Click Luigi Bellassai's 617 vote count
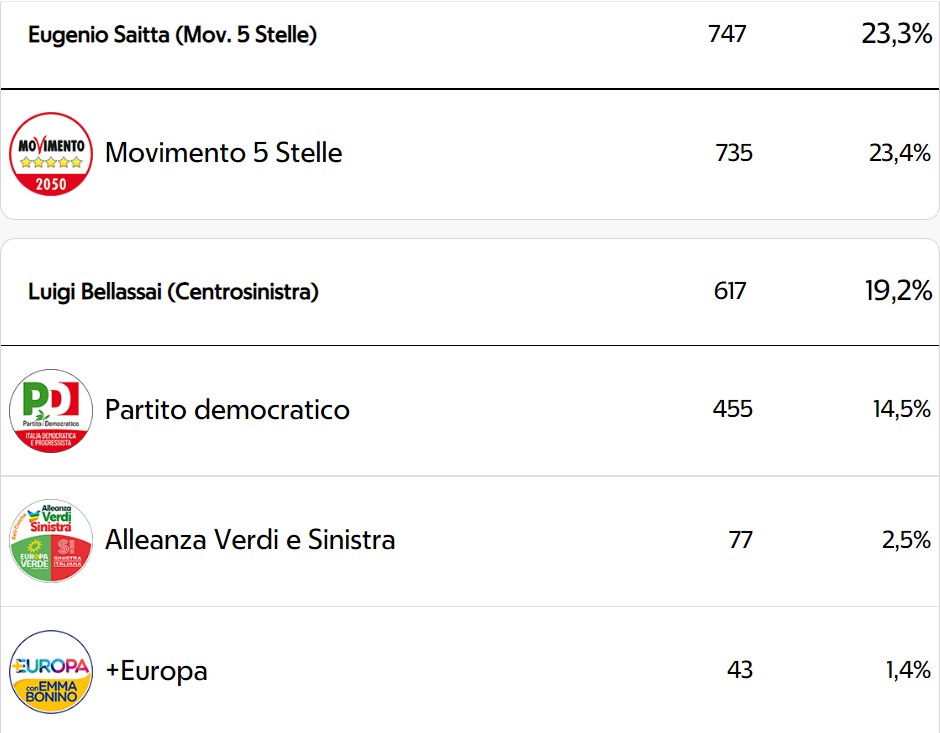Image resolution: width=940 pixels, height=733 pixels. tap(730, 291)
